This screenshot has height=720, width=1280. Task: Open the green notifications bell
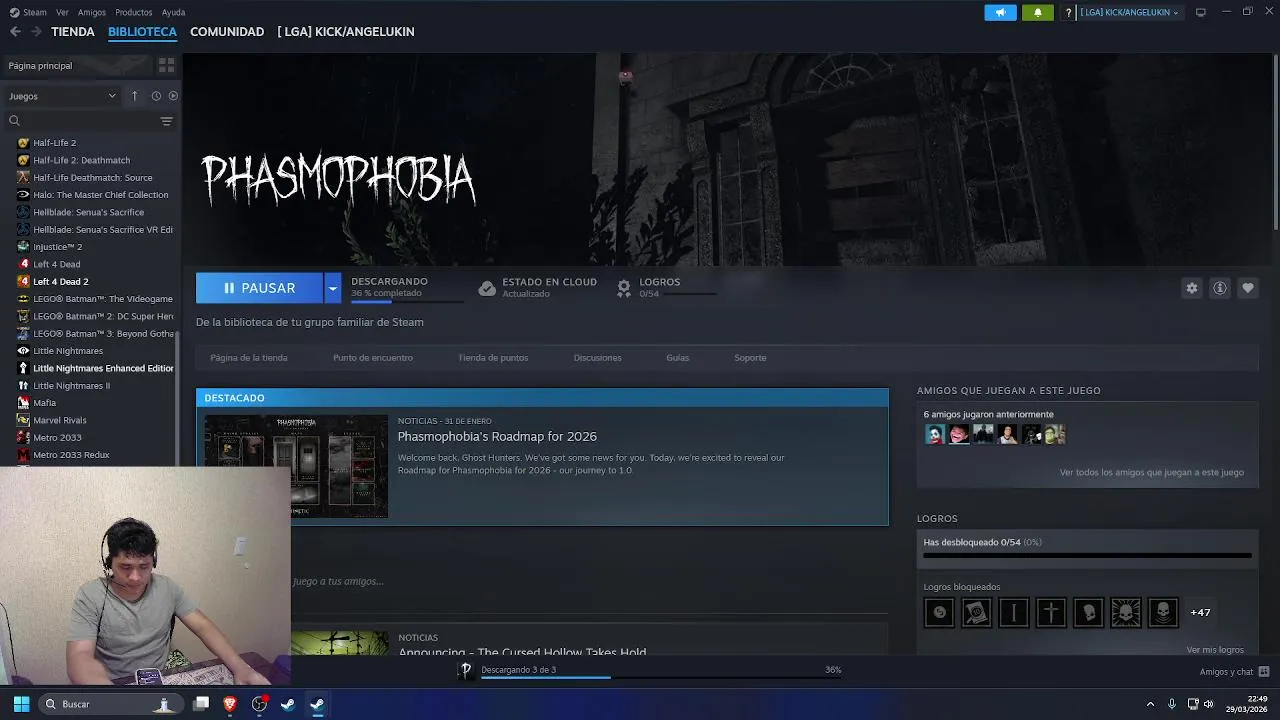[1037, 12]
